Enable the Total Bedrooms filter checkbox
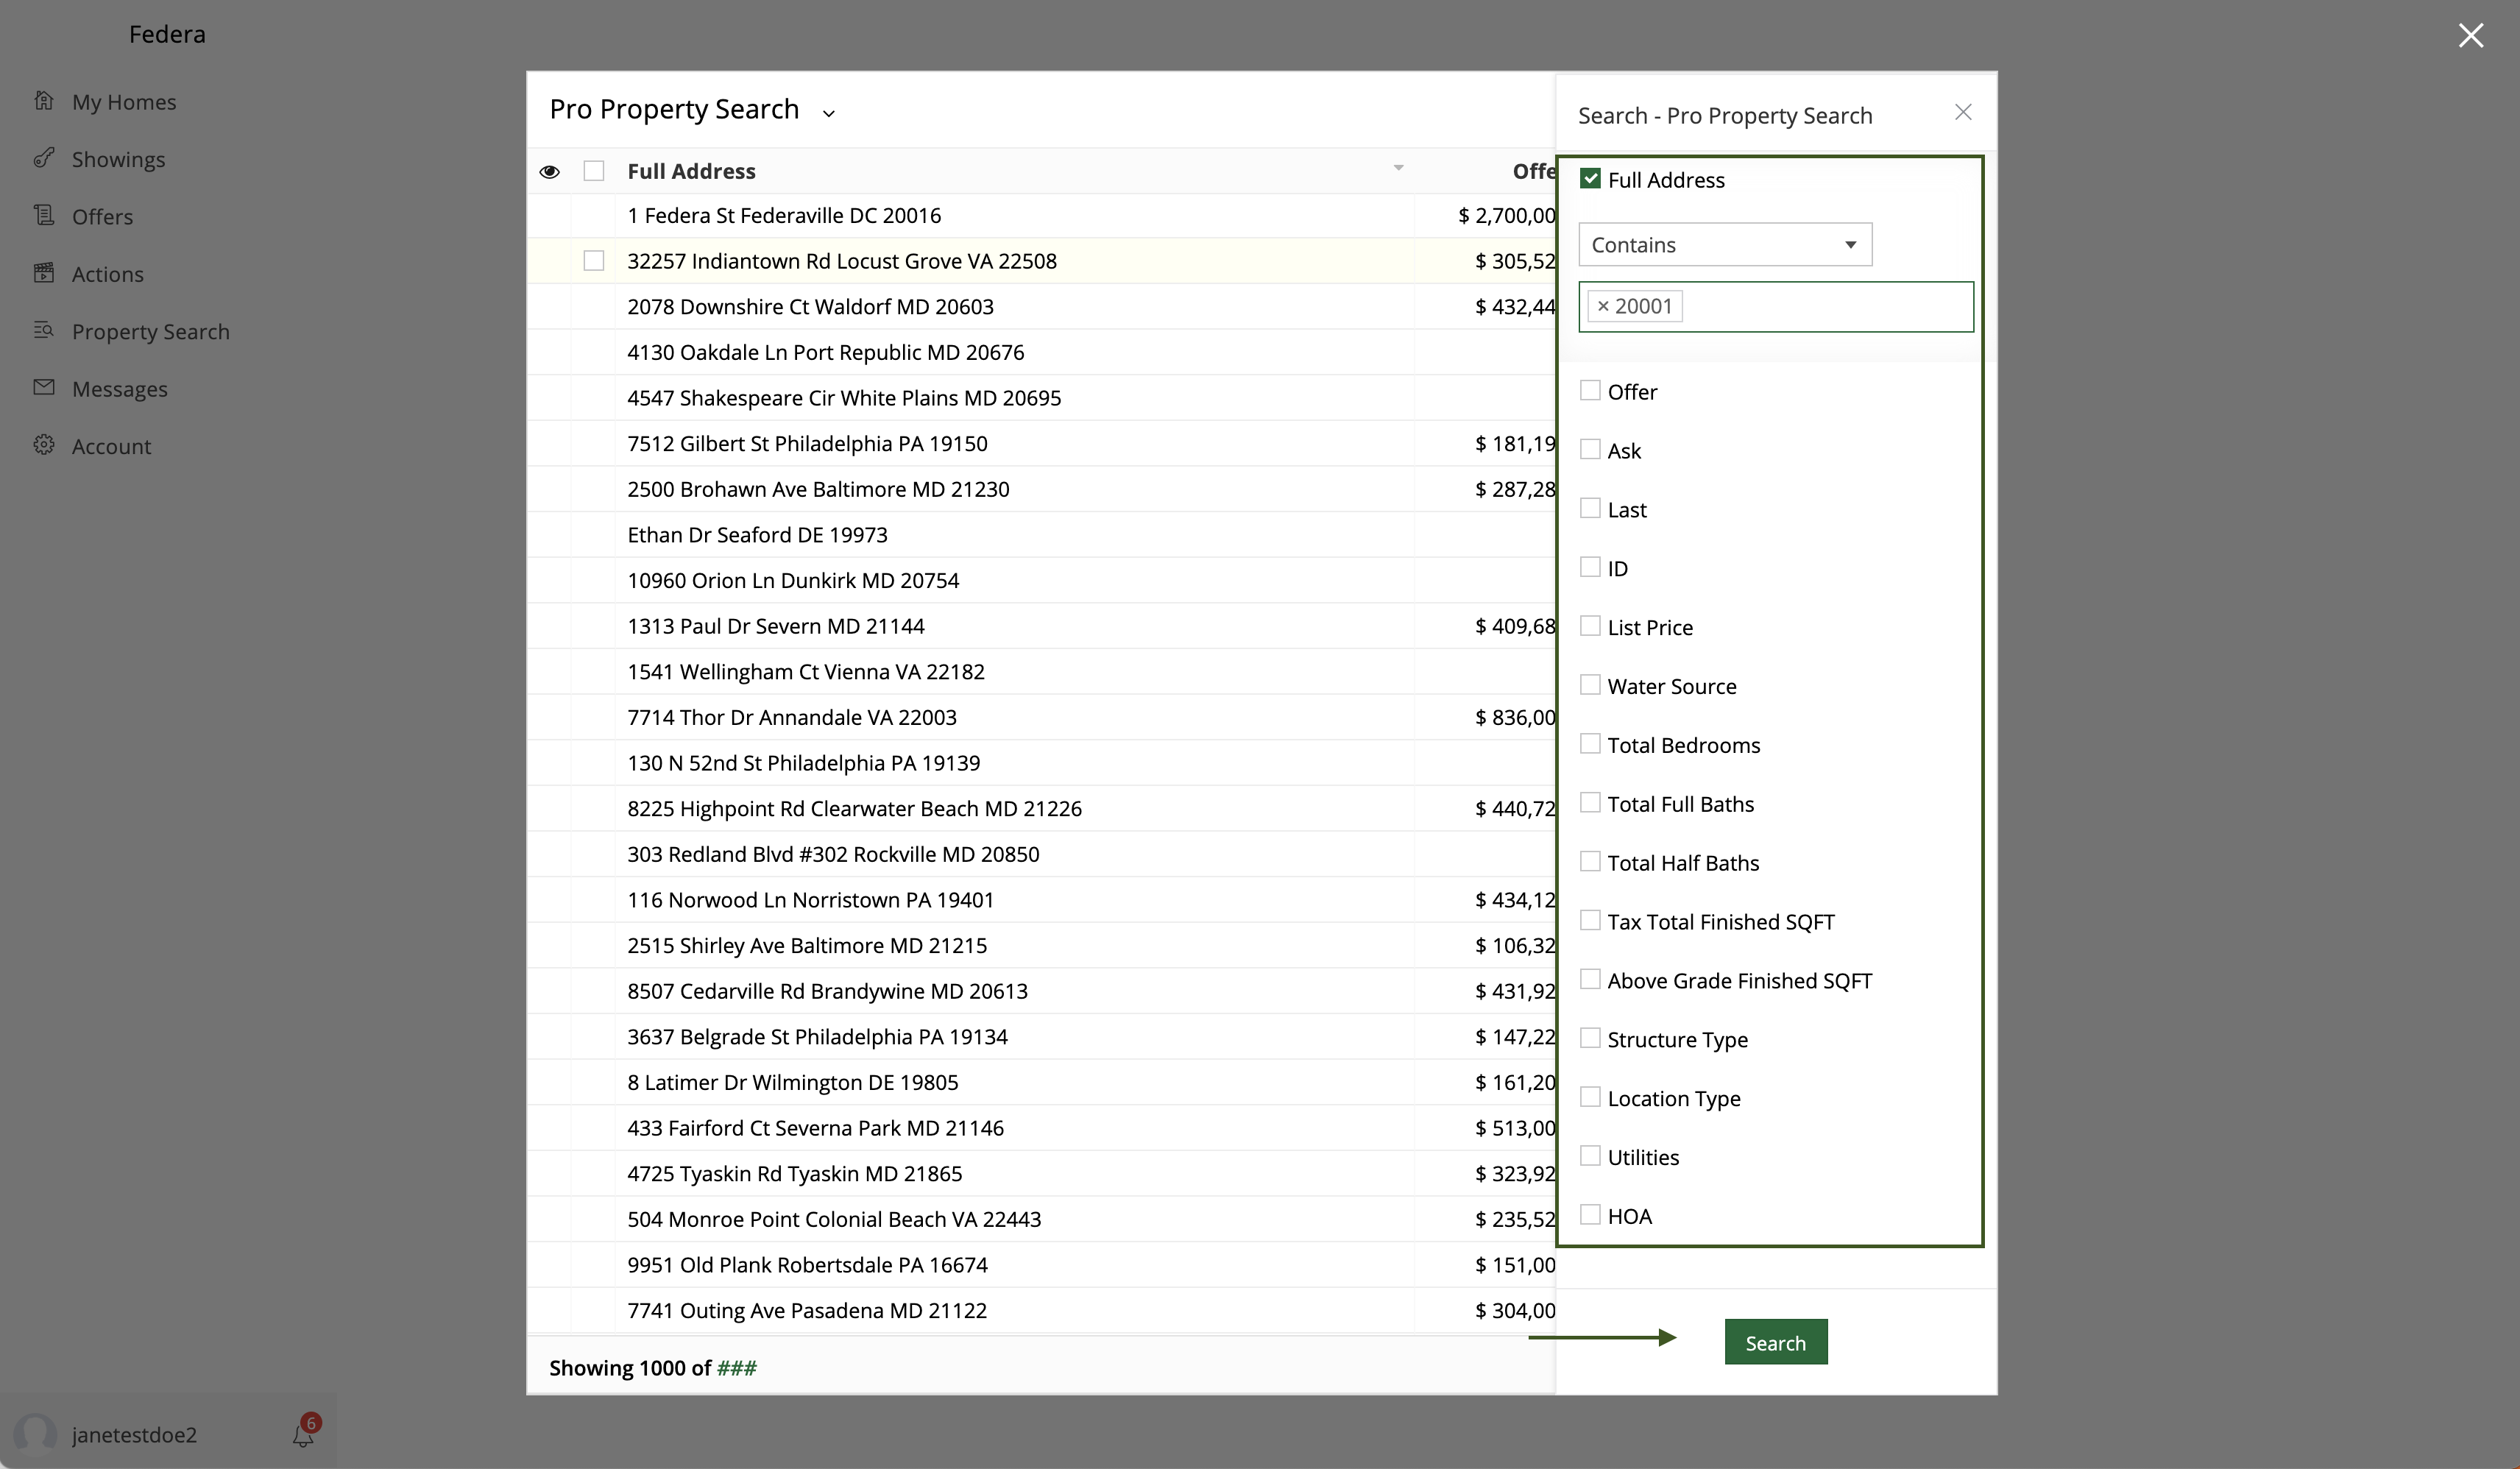Screen dimensions: 2520x1469 pos(1590,744)
